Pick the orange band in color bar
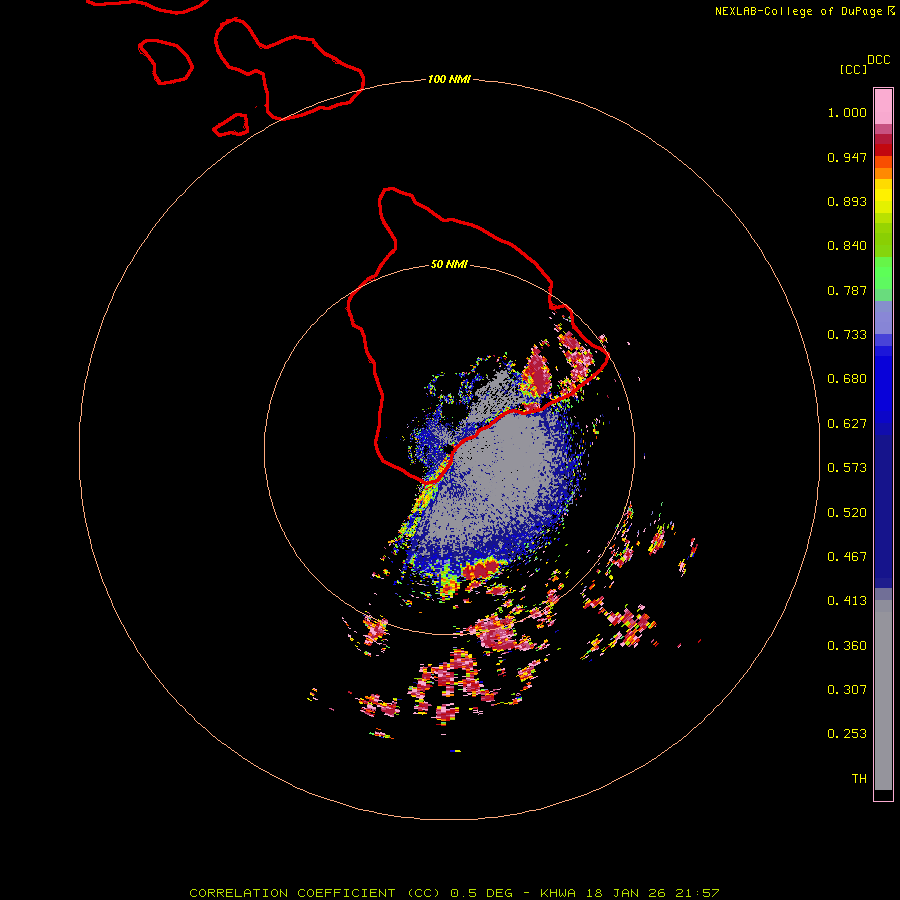 click(x=883, y=173)
